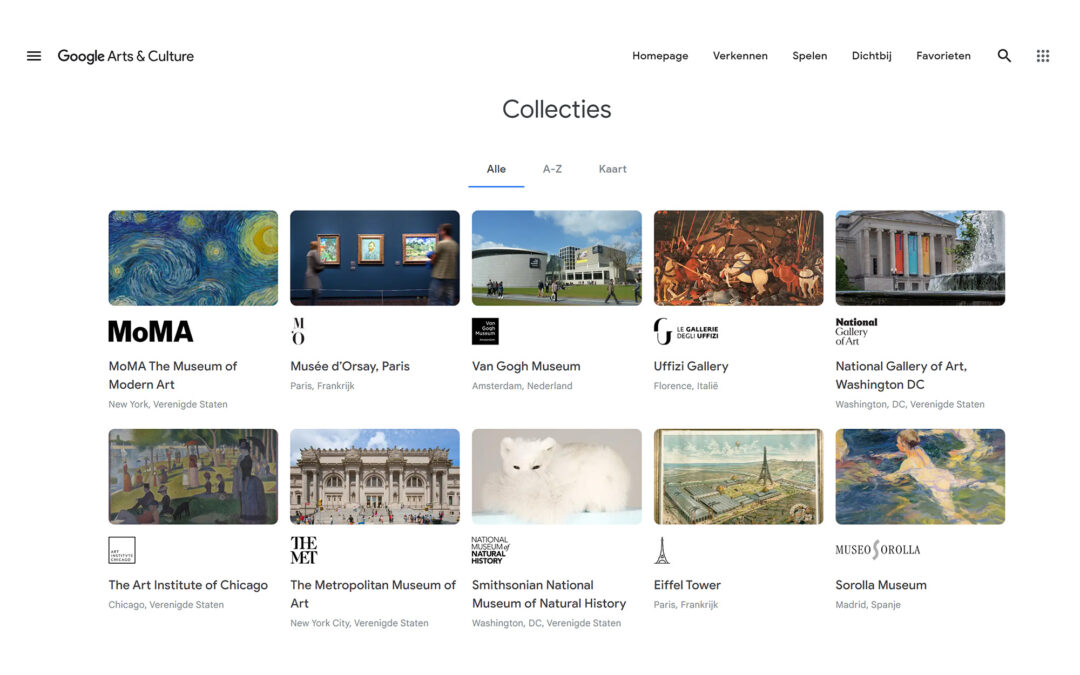Click the Art Institute of Chicago logo
1080x675 pixels.
(122, 550)
